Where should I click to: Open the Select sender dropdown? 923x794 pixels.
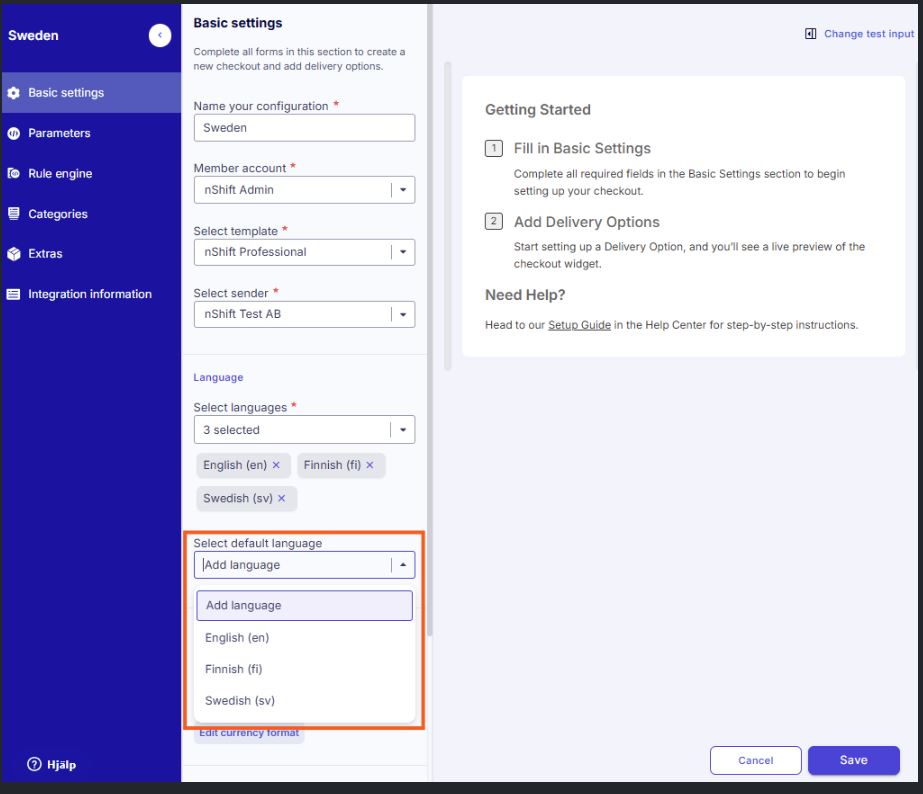click(x=403, y=314)
